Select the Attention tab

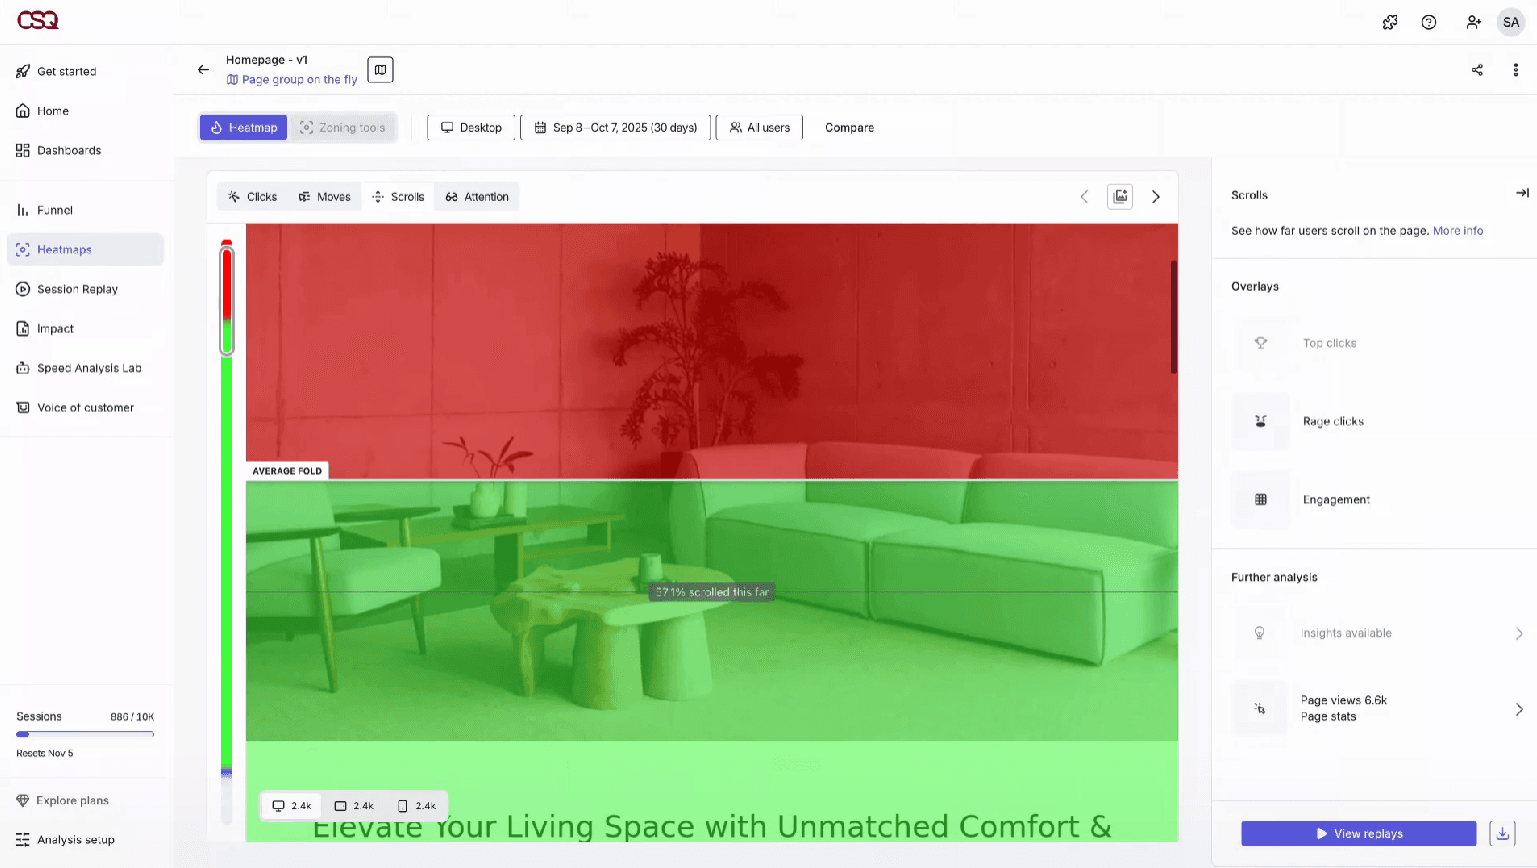(477, 197)
